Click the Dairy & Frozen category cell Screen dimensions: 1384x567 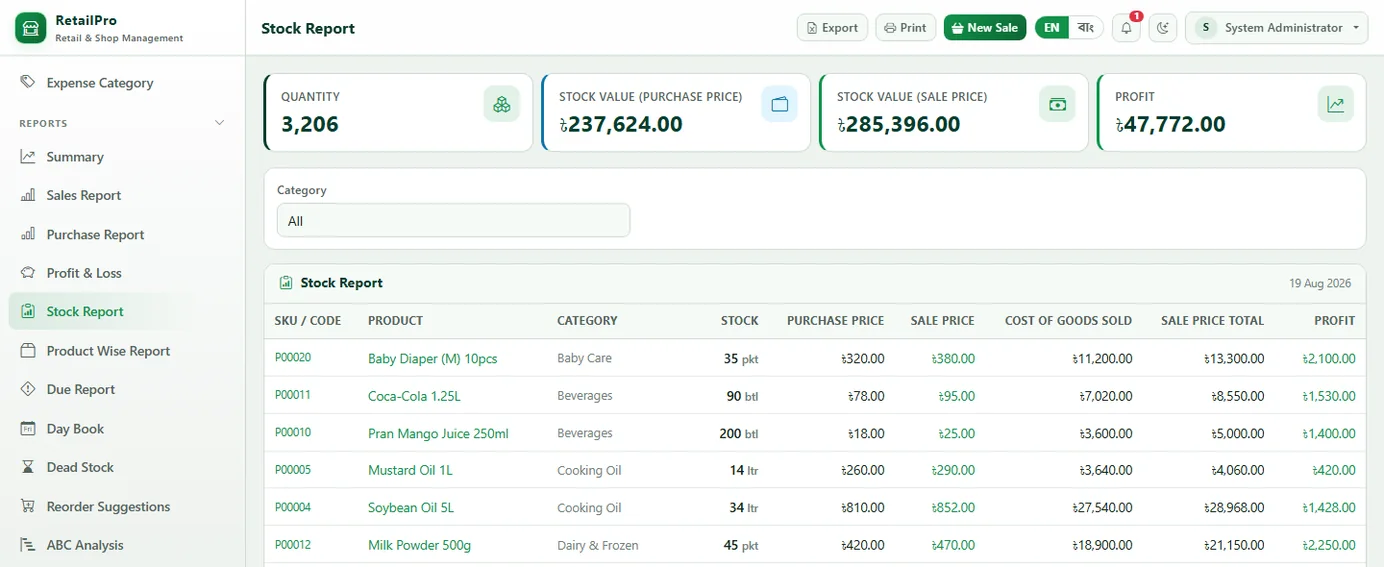[597, 545]
